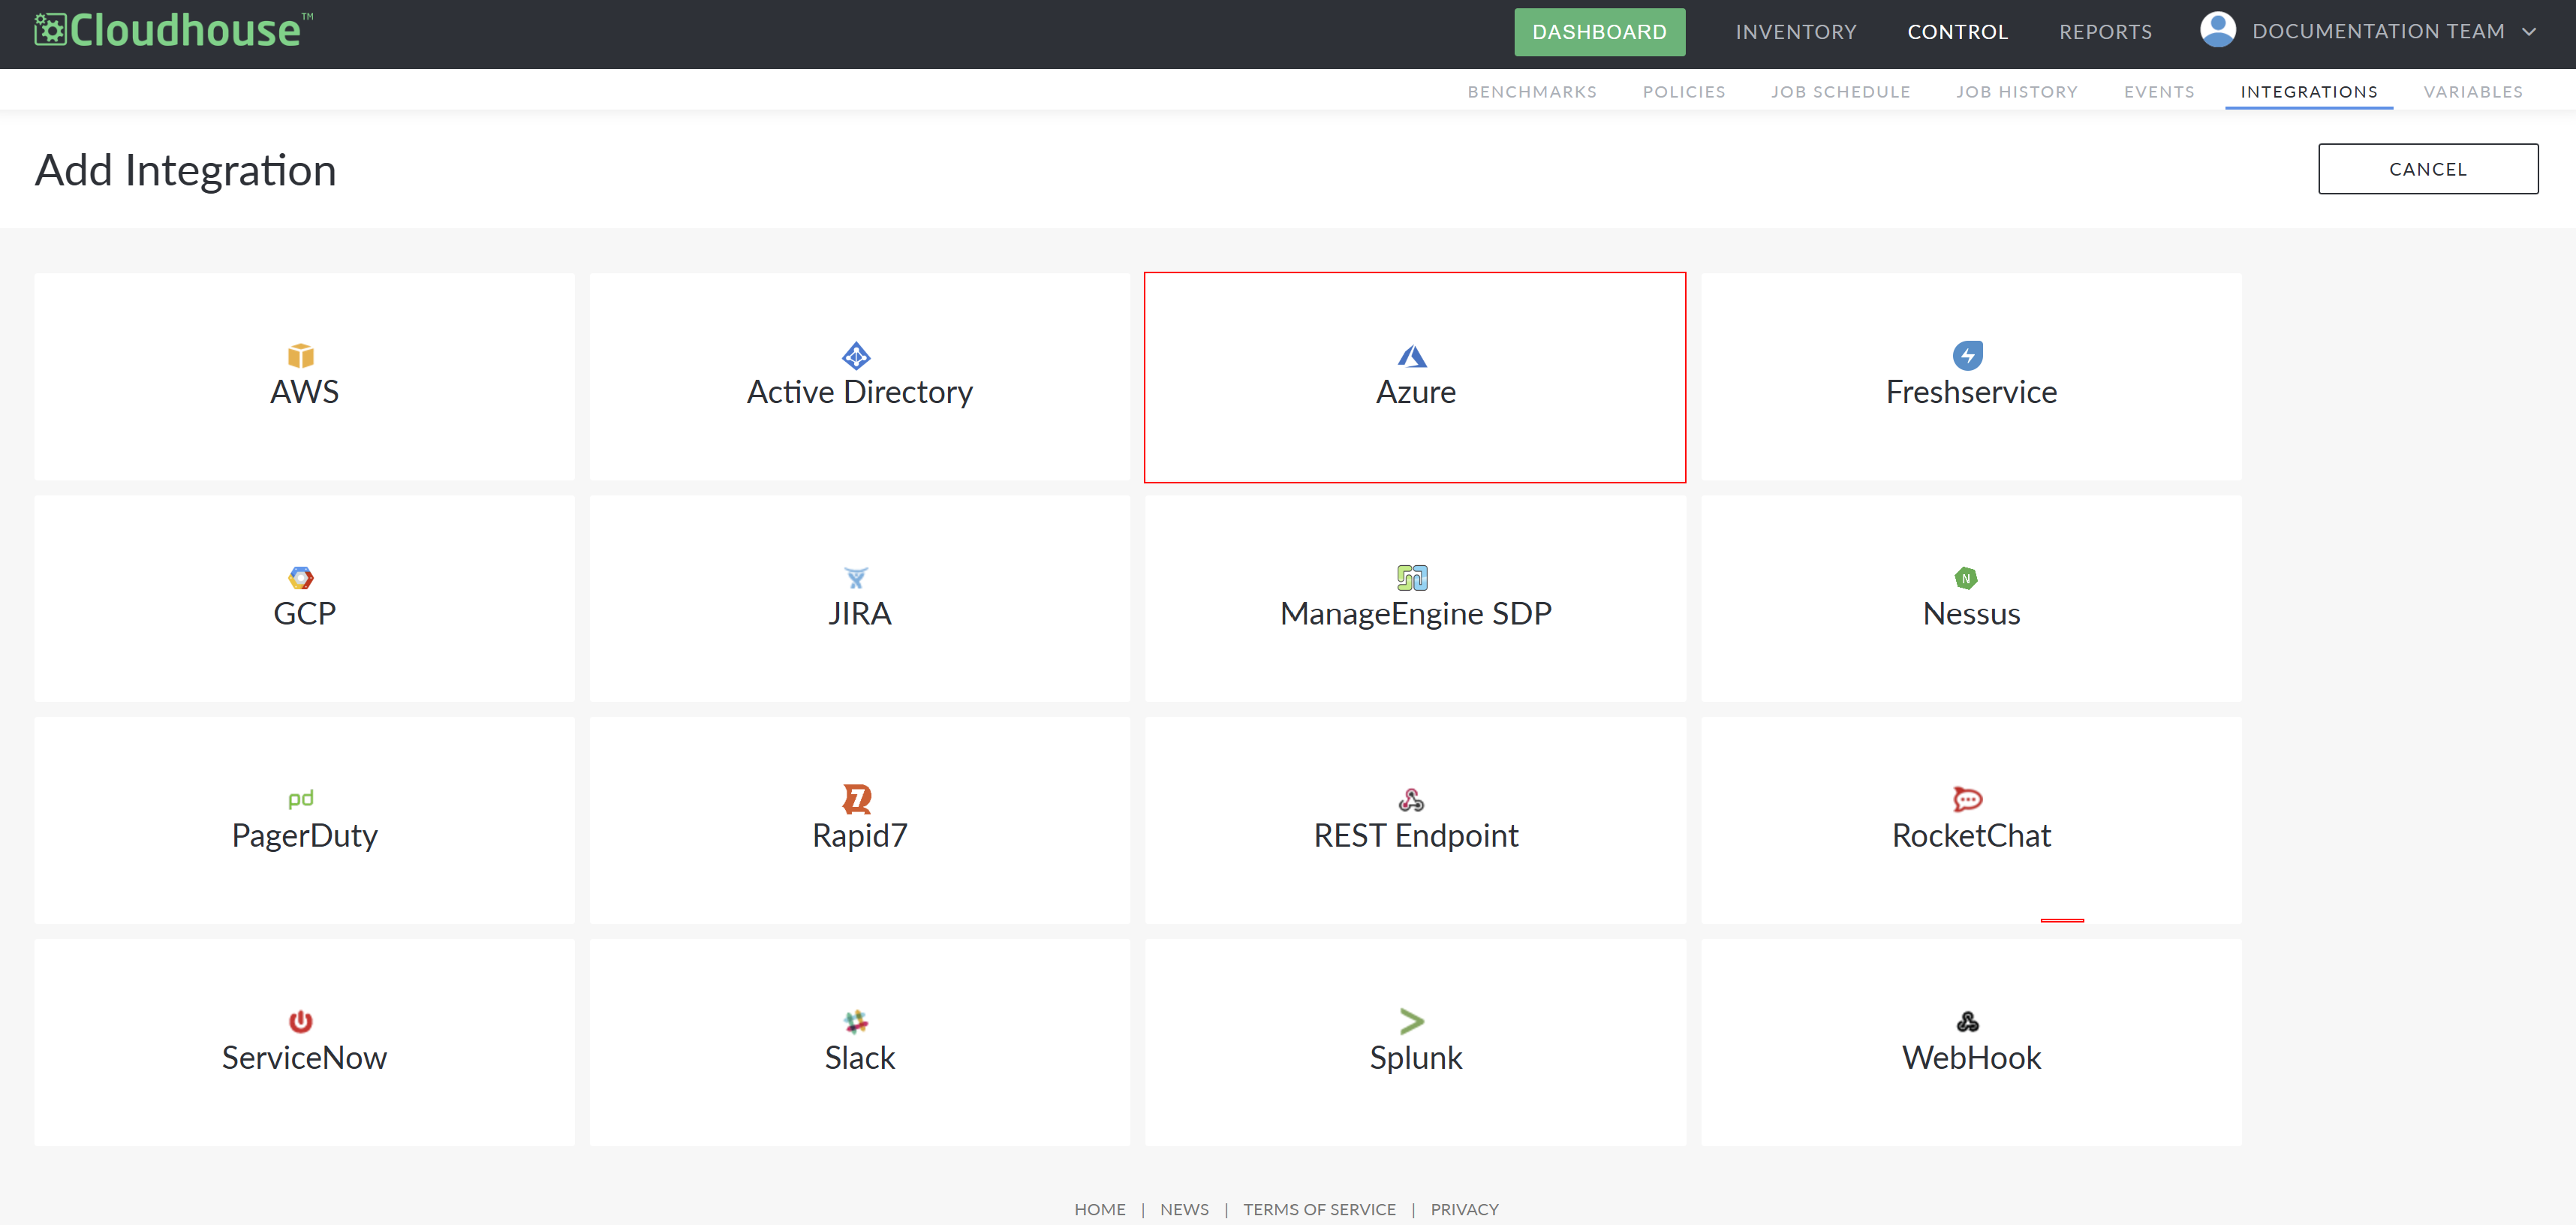2576x1225 pixels.
Task: Switch to the Benchmarks tab
Action: coord(1532,92)
